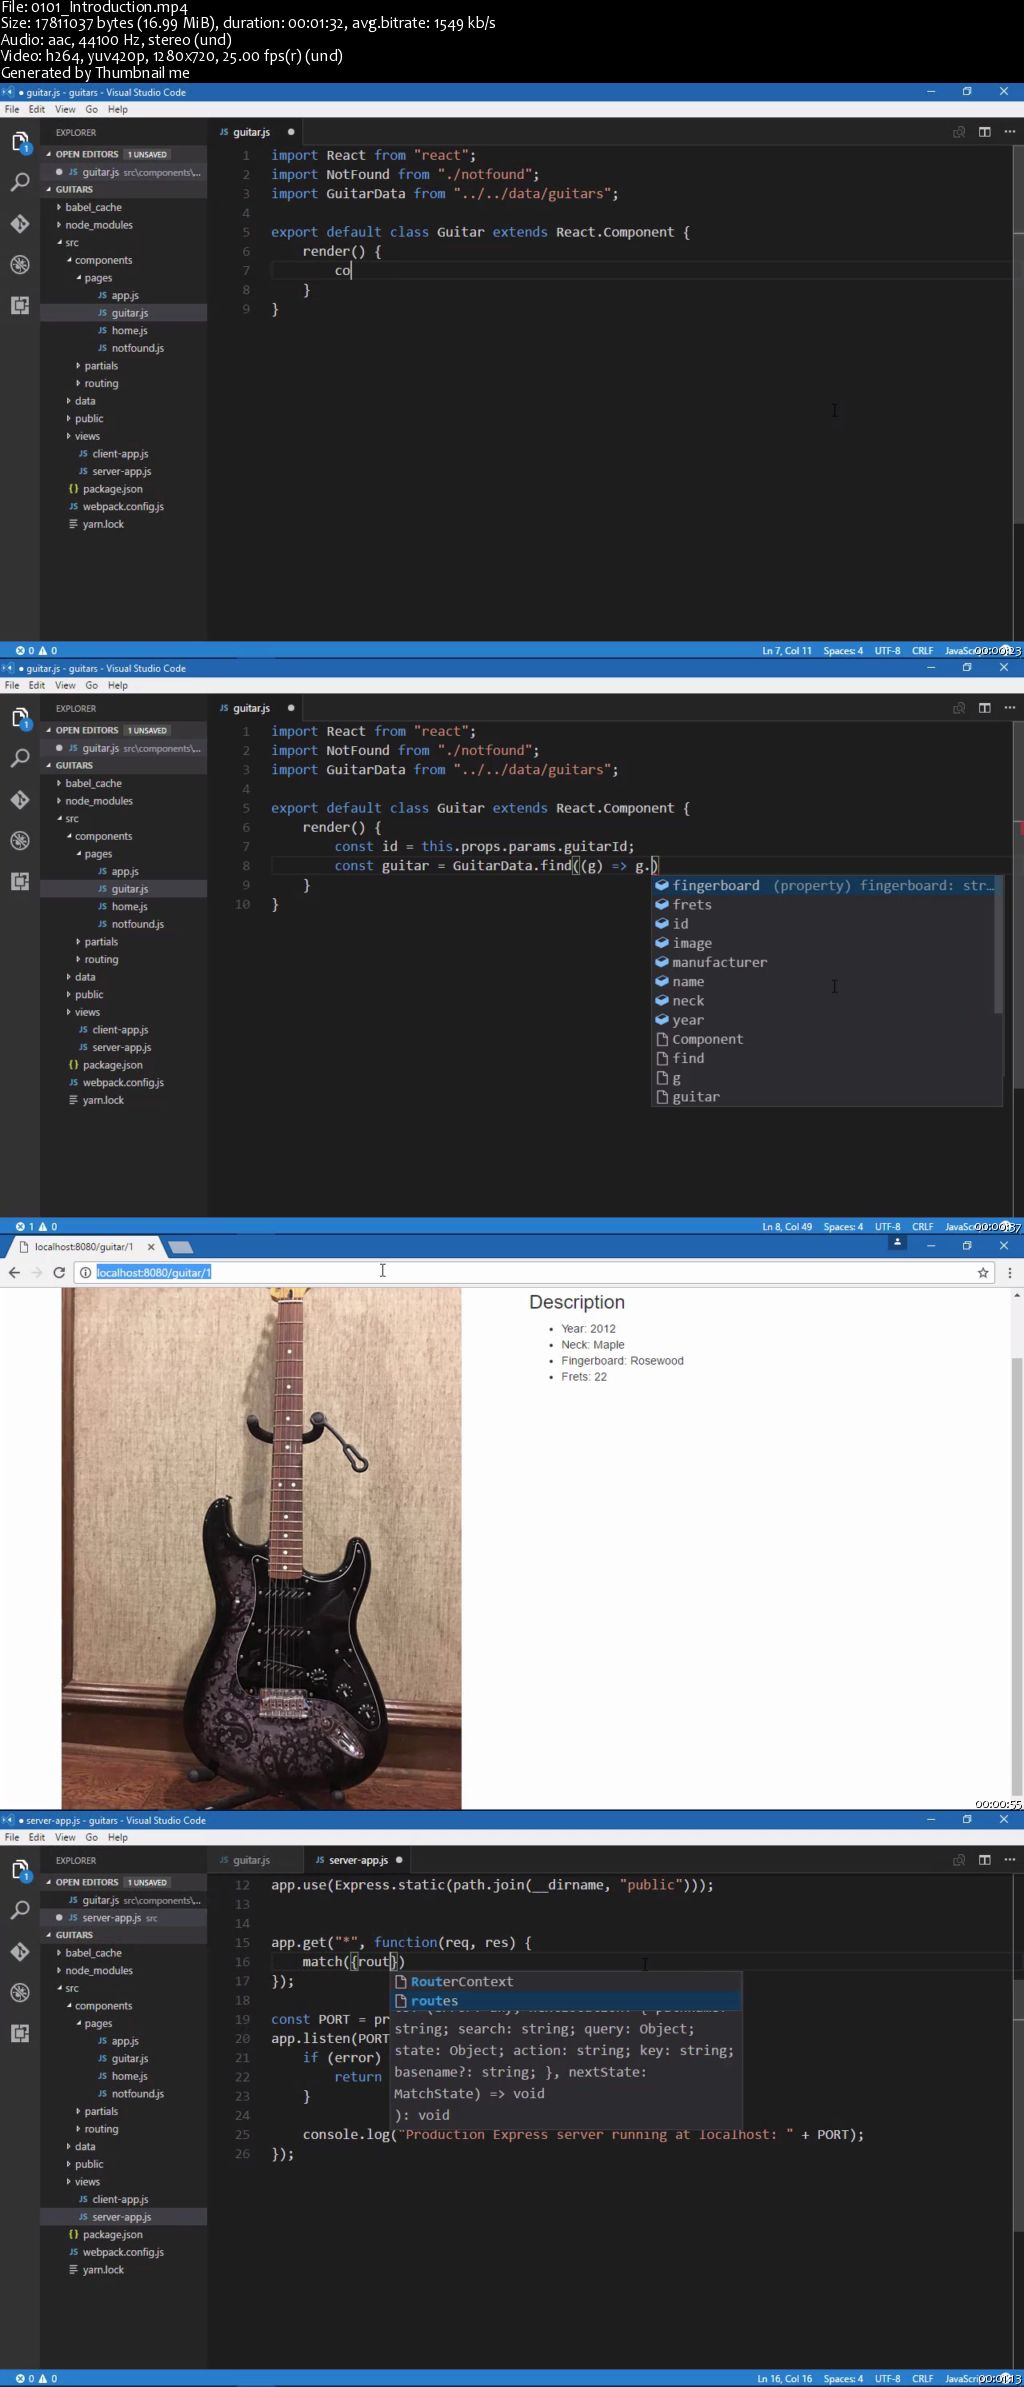Screen dimensions: 1024x2387
Task: Open editor more actions (...) in the server-app.js window
Action: [x=1010, y=1860]
